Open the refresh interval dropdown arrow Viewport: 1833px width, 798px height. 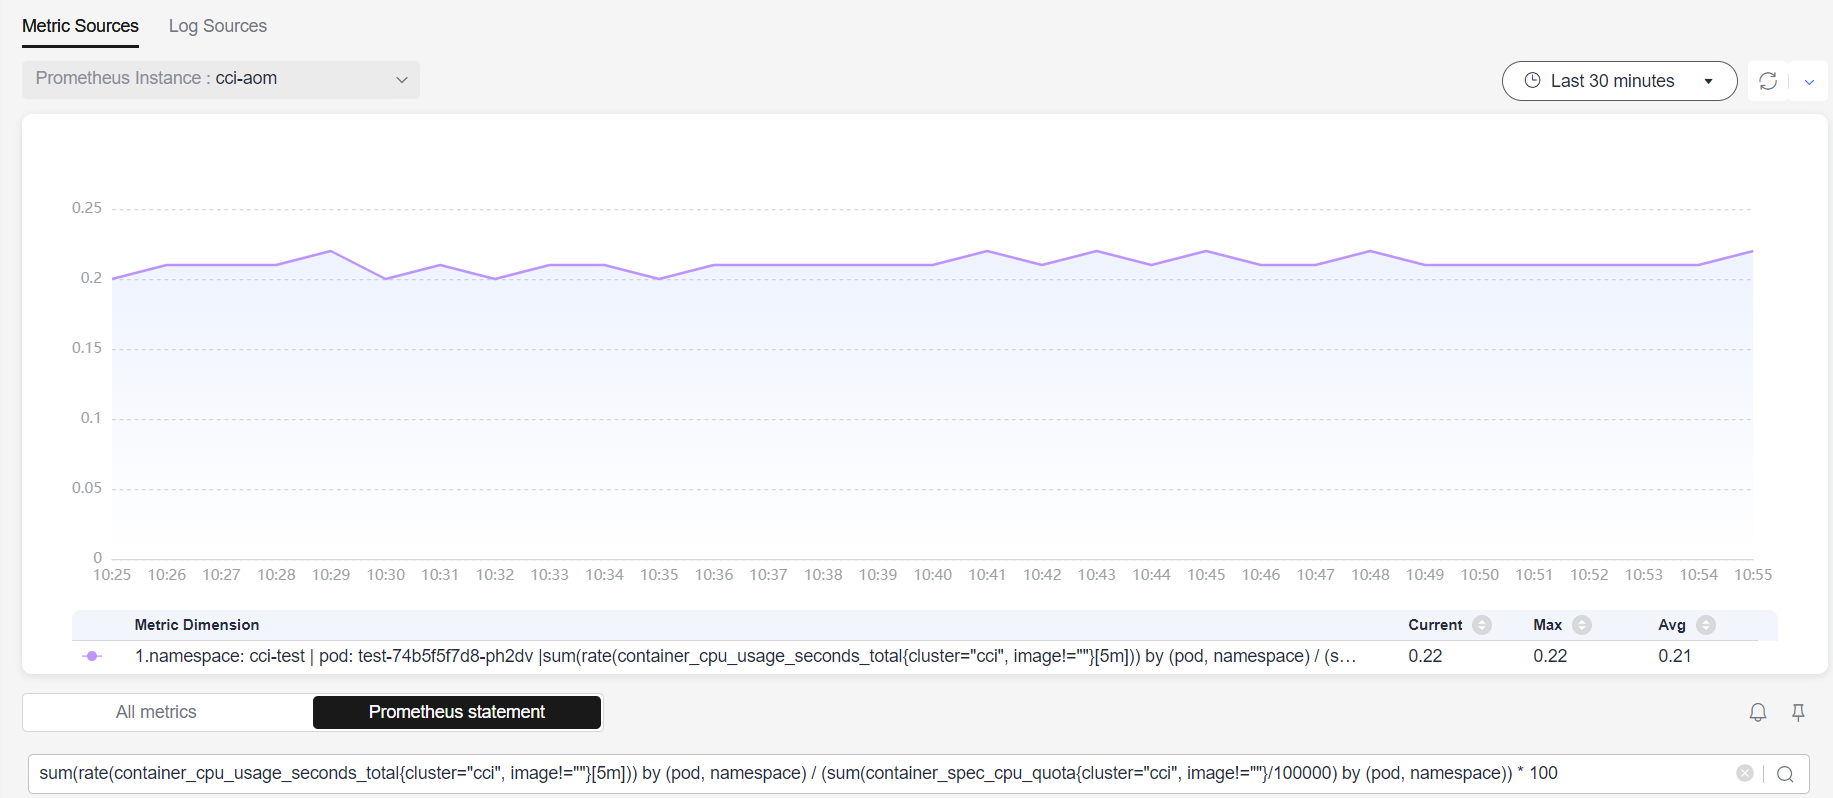point(1808,82)
